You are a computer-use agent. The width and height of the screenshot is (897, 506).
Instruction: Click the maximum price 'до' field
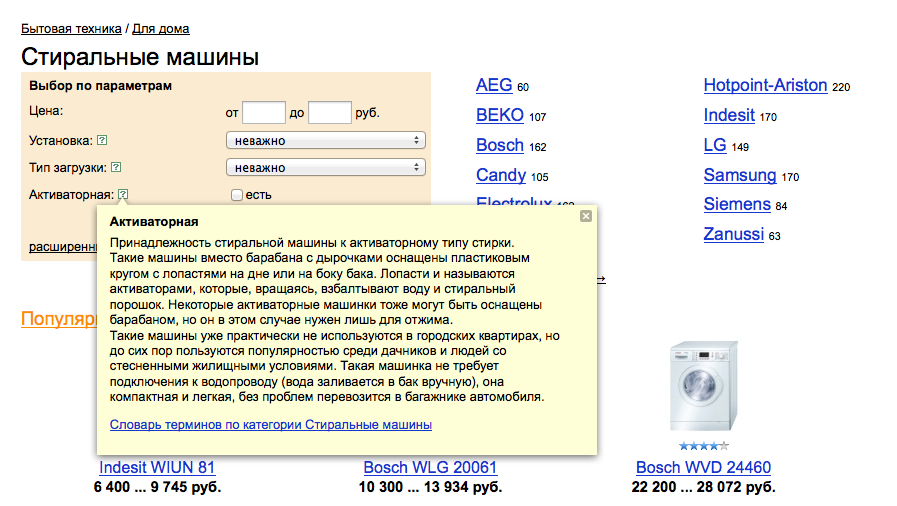tap(329, 113)
